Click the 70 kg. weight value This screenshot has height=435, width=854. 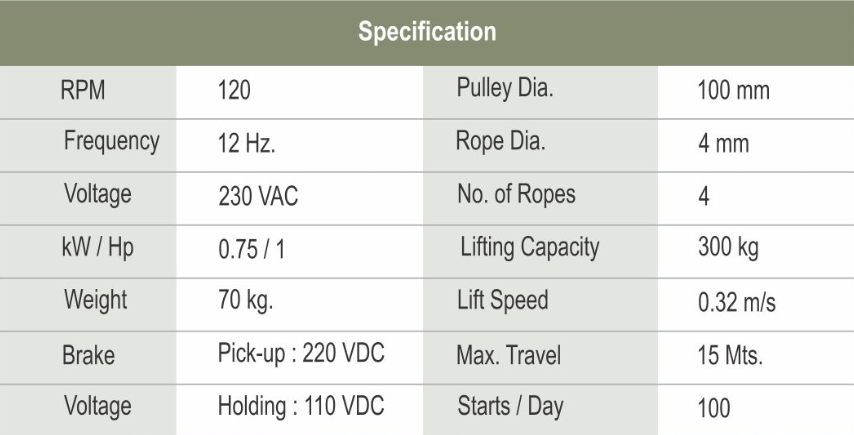pos(246,301)
